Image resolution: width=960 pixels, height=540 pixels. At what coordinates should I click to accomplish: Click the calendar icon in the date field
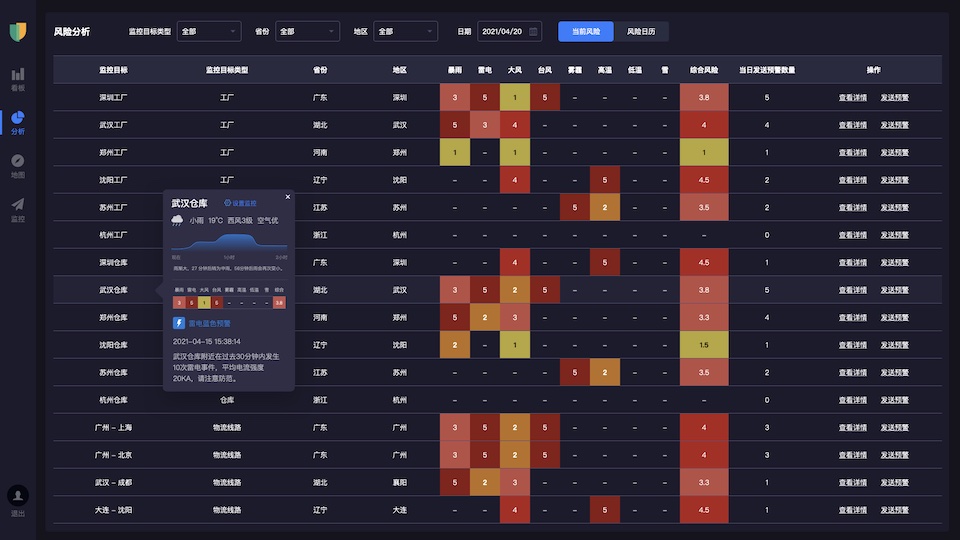[x=533, y=31]
